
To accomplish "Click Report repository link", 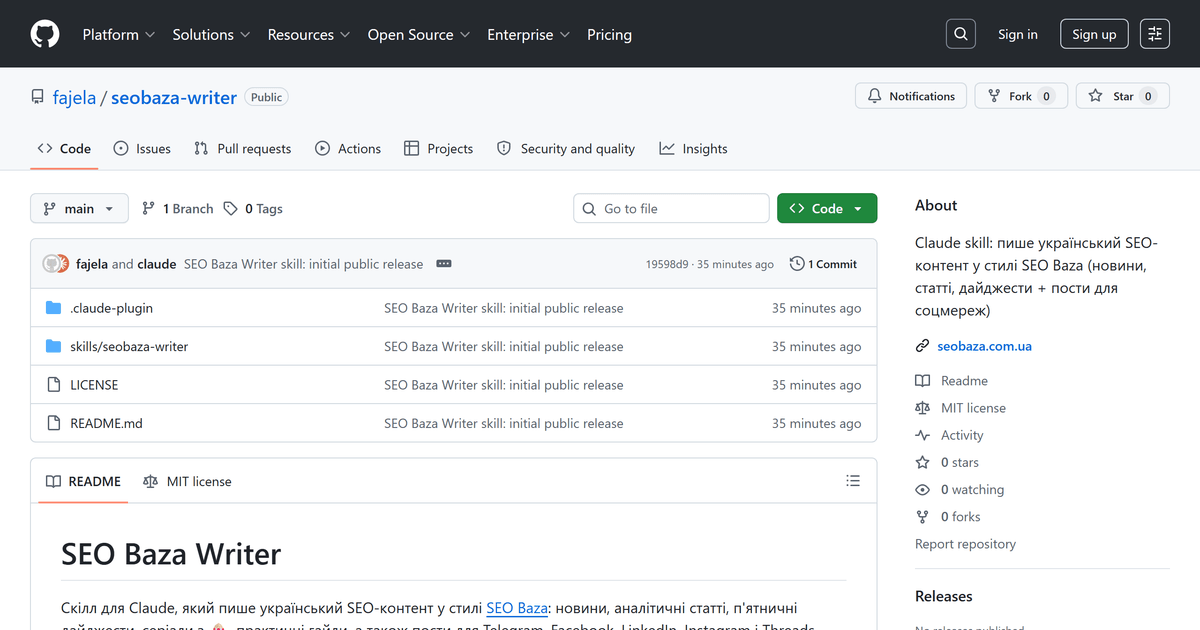I will 965,544.
